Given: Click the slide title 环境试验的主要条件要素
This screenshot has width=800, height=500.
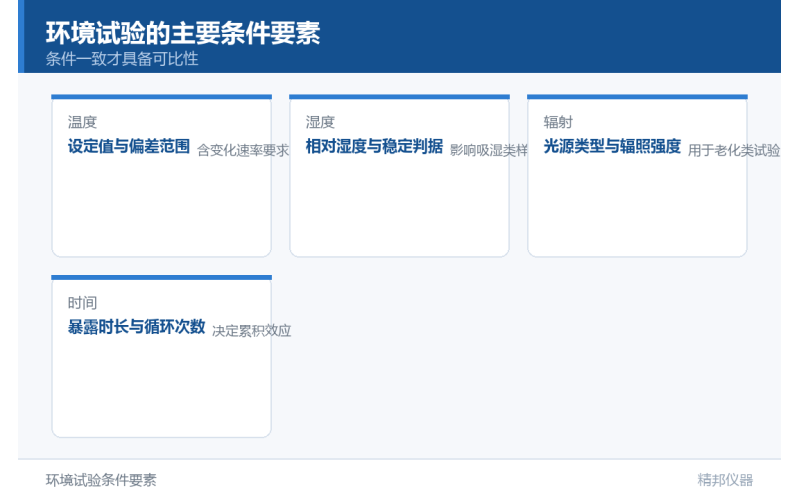Looking at the screenshot, I should [183, 33].
